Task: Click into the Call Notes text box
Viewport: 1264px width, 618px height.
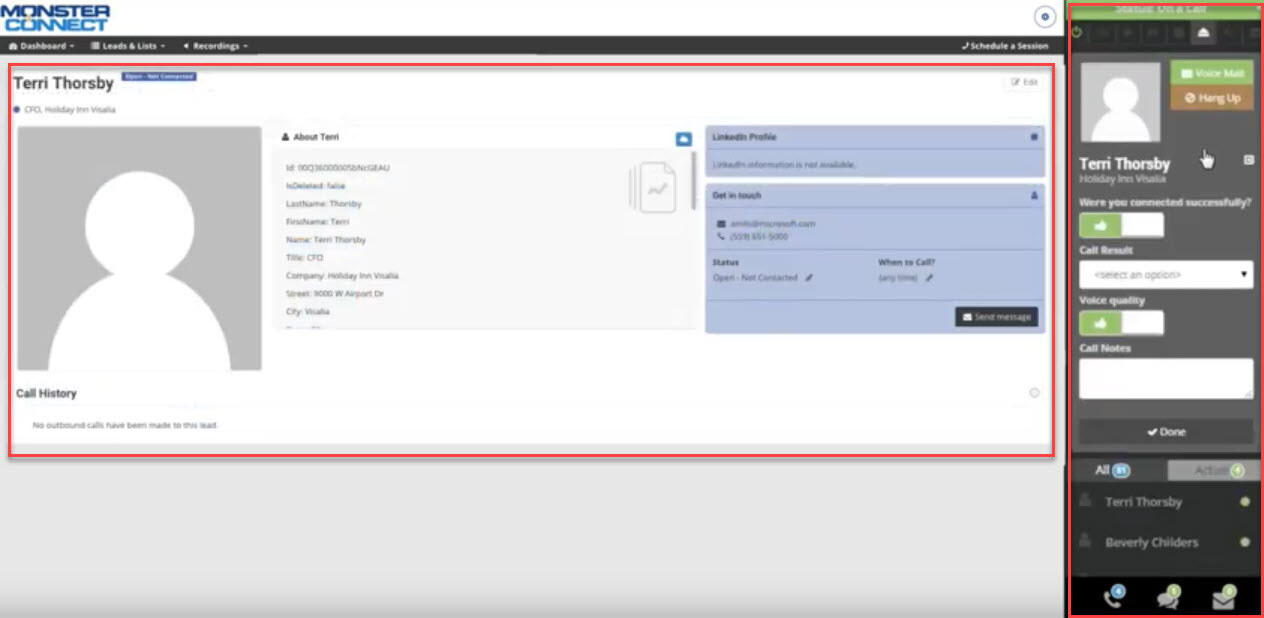Action: [x=1166, y=378]
